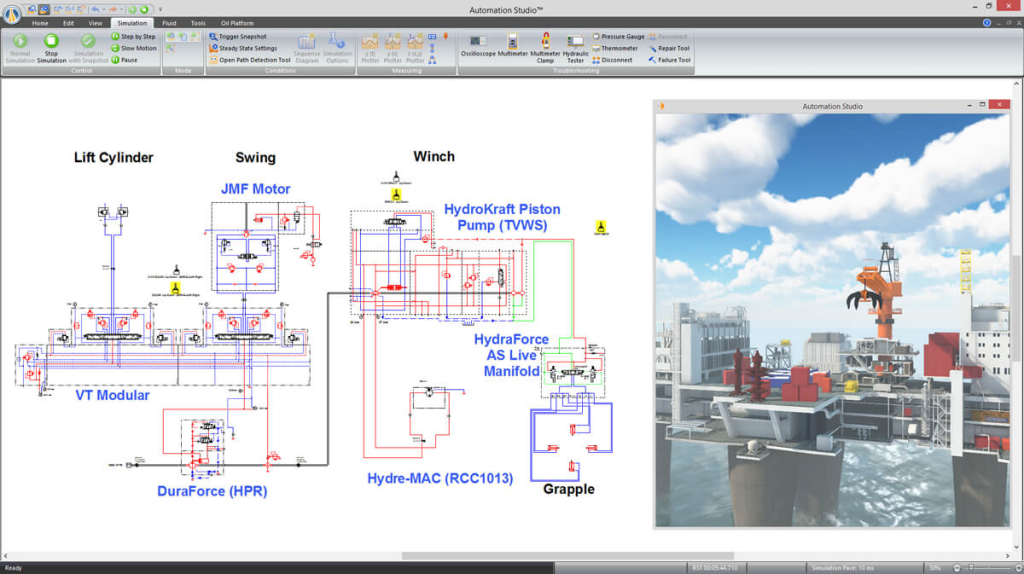Open the Edit ribbon tab
The height and width of the screenshot is (574, 1024).
click(x=68, y=23)
